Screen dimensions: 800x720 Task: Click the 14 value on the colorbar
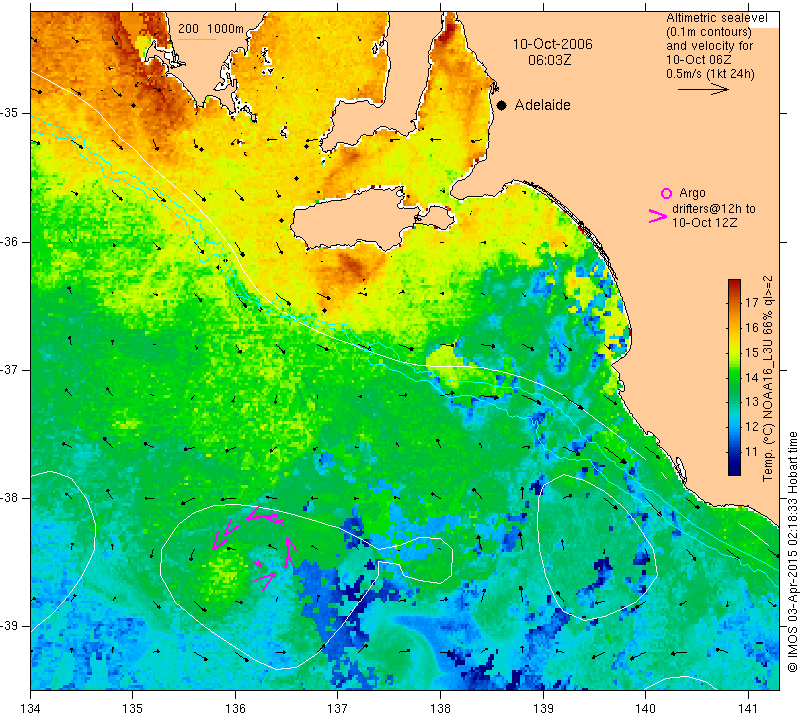[752, 377]
